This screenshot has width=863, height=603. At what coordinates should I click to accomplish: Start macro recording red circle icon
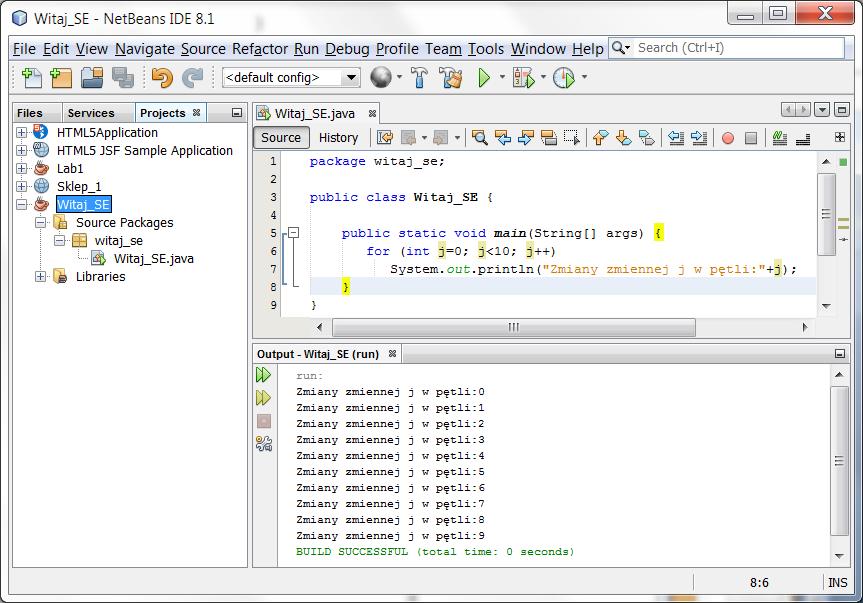[x=728, y=138]
